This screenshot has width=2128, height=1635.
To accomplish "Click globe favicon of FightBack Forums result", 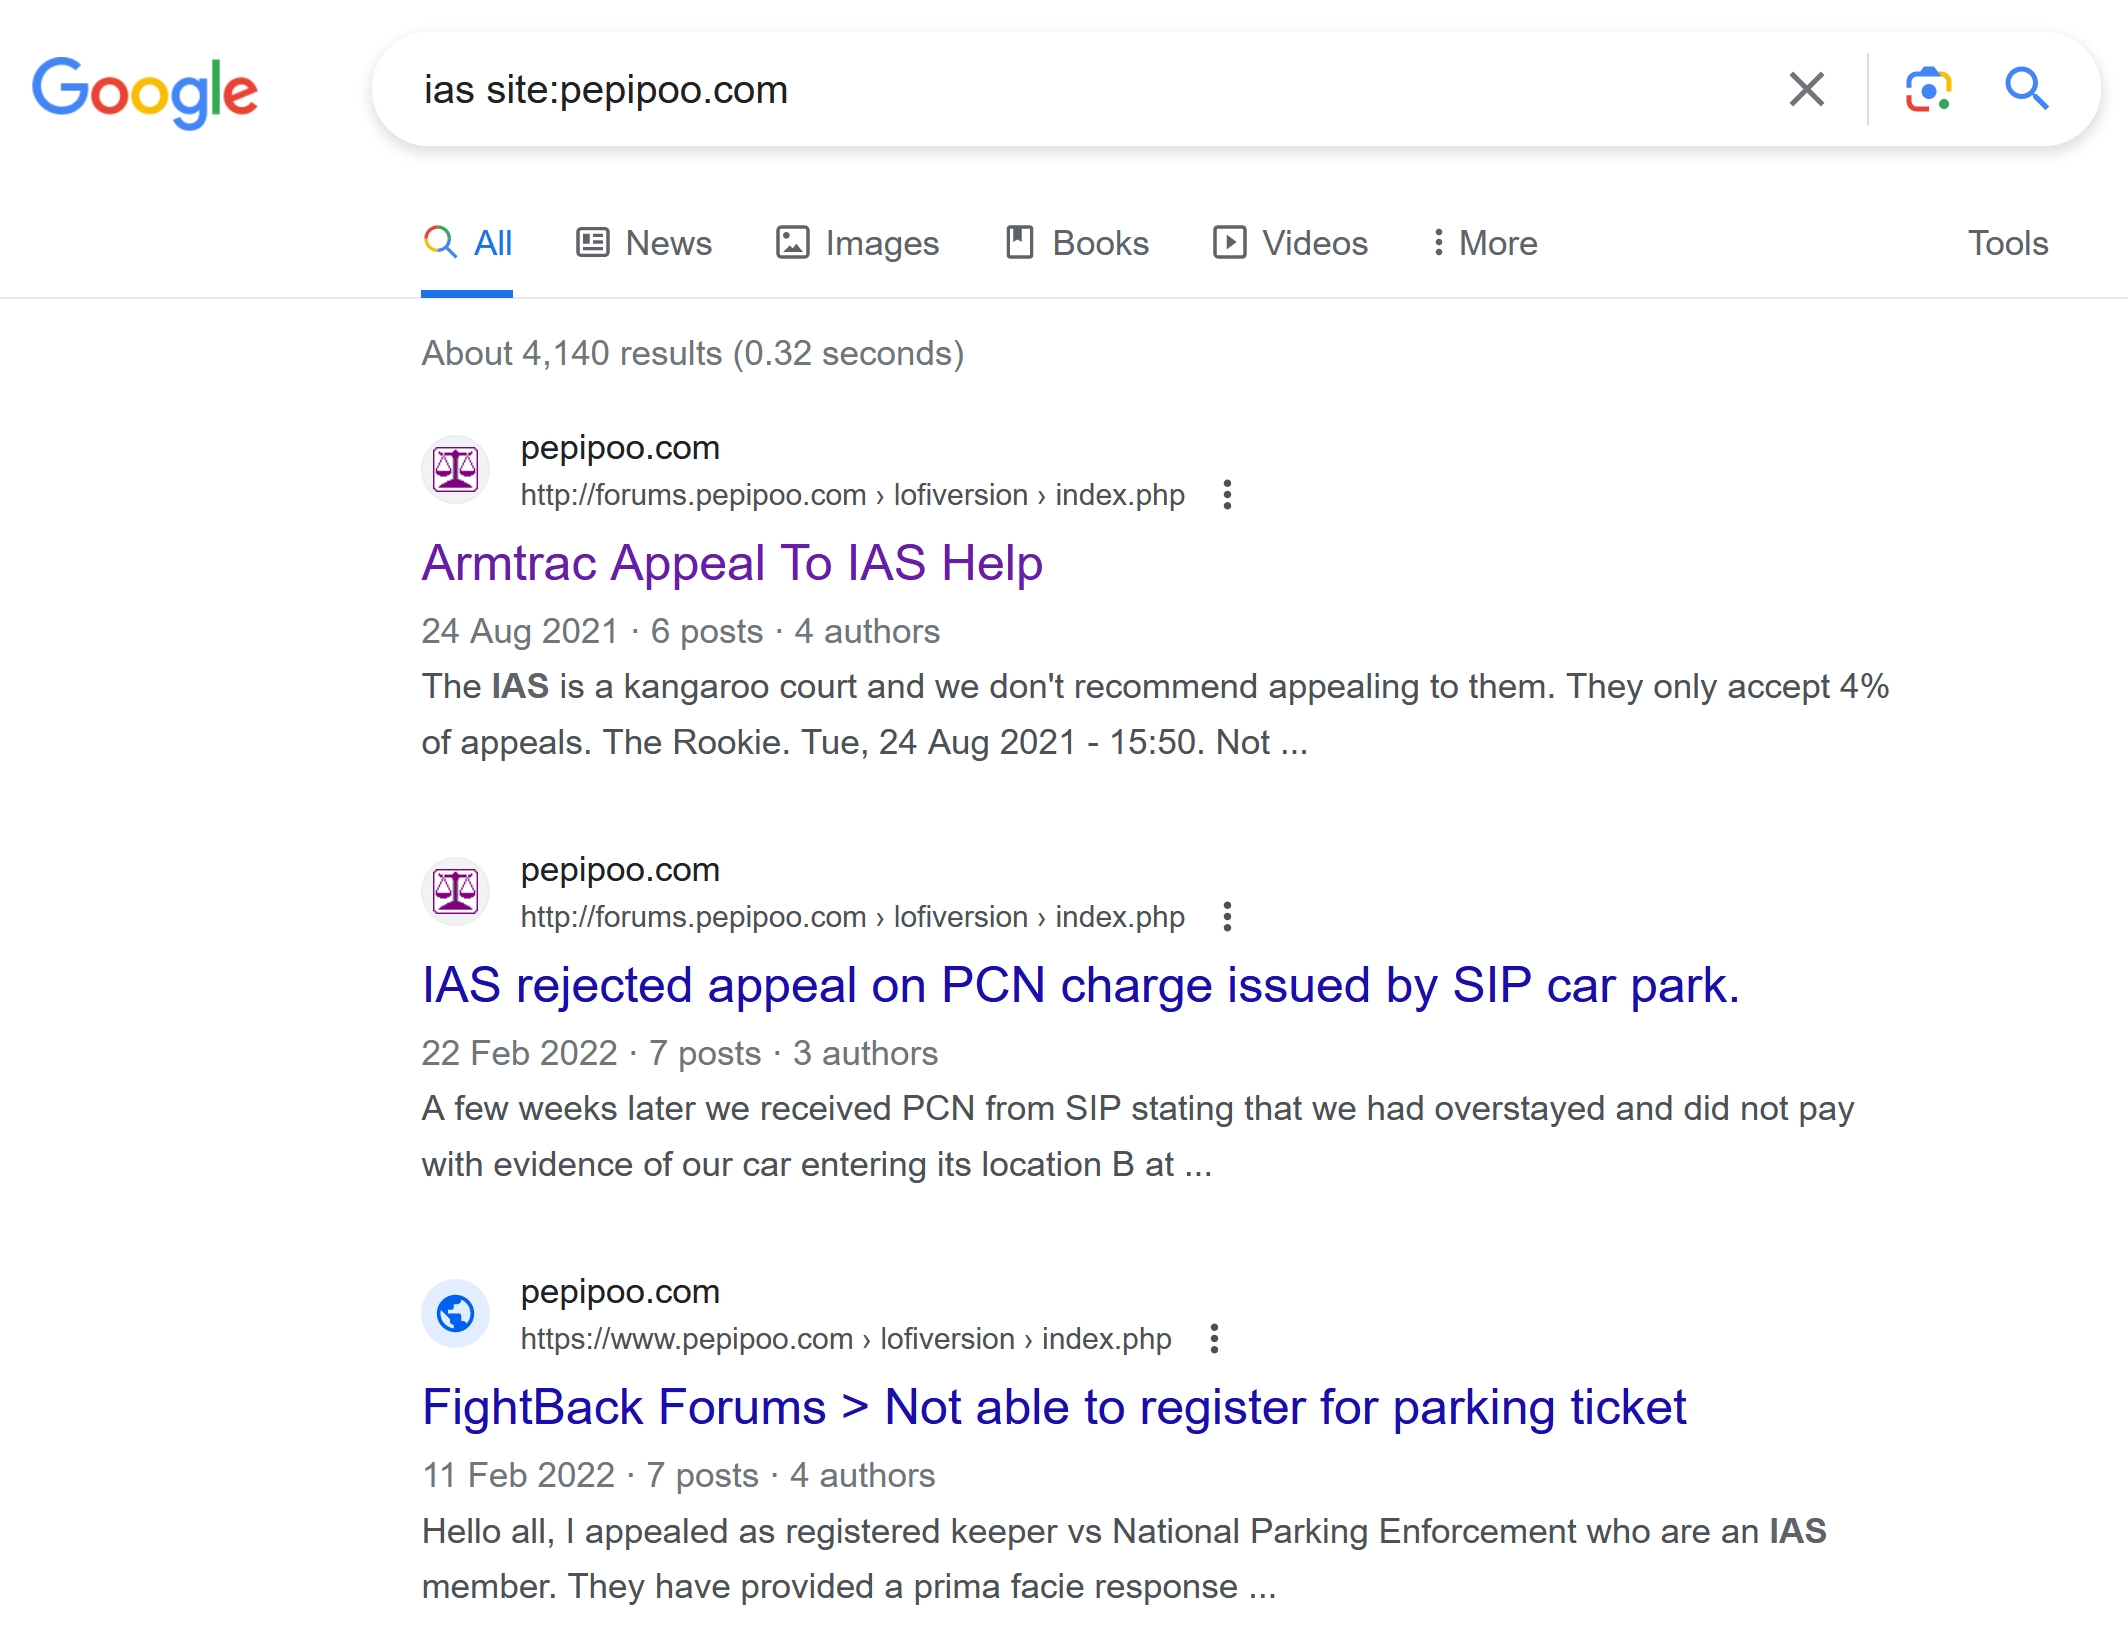I will [455, 1314].
